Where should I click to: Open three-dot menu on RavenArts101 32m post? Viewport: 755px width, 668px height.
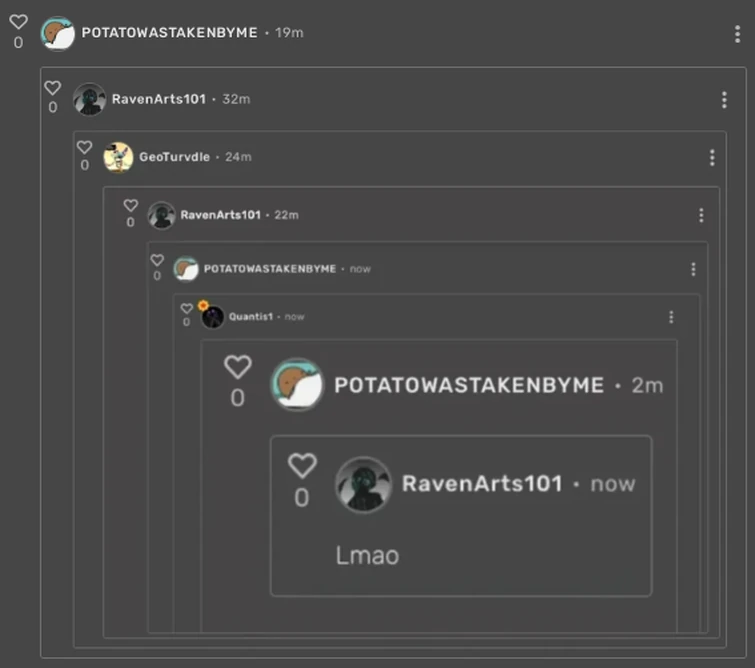[x=724, y=100]
